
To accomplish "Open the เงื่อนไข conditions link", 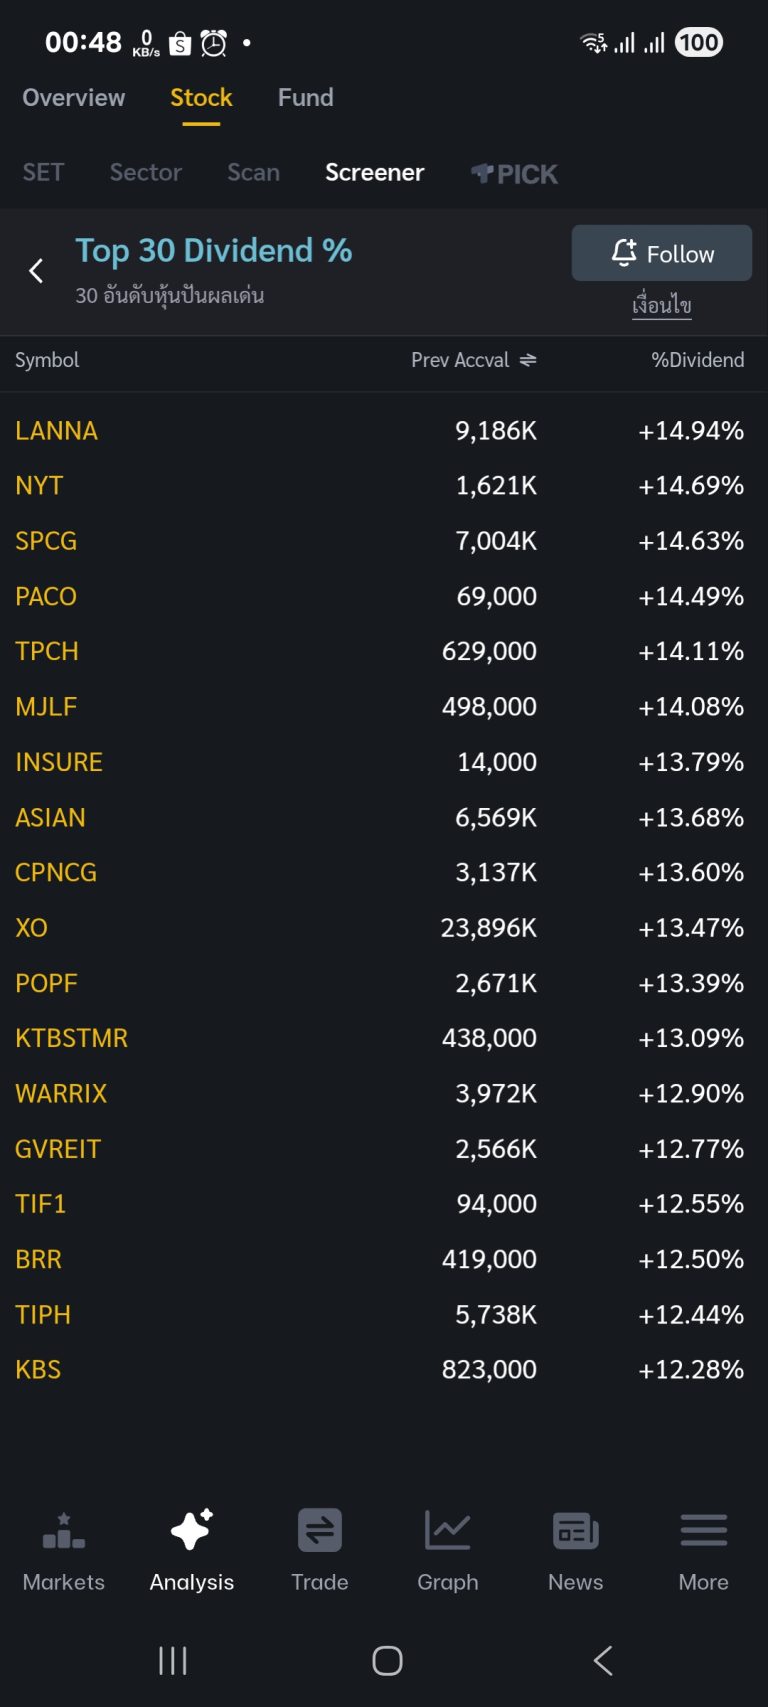I will click(662, 305).
